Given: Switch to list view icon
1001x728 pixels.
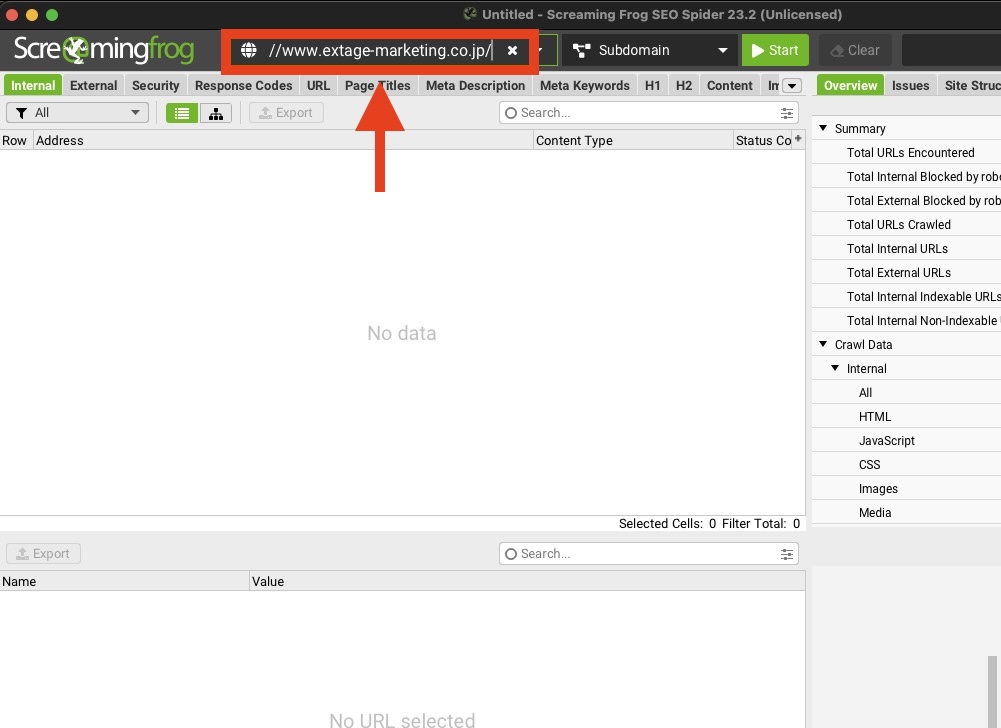Looking at the screenshot, I should pyautogui.click(x=181, y=113).
